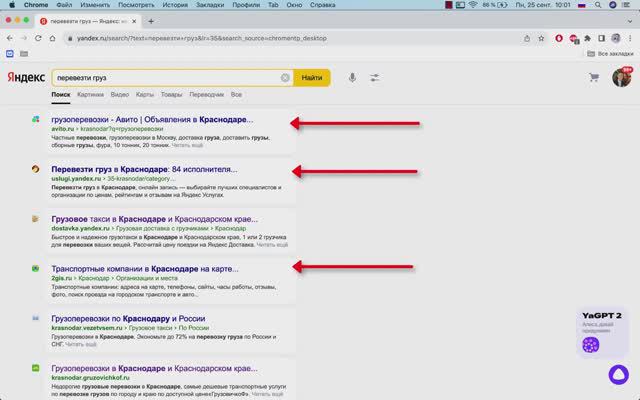Open 'Грузовое такси в Краснодаре' result
This screenshot has height=400, width=640.
point(155,219)
